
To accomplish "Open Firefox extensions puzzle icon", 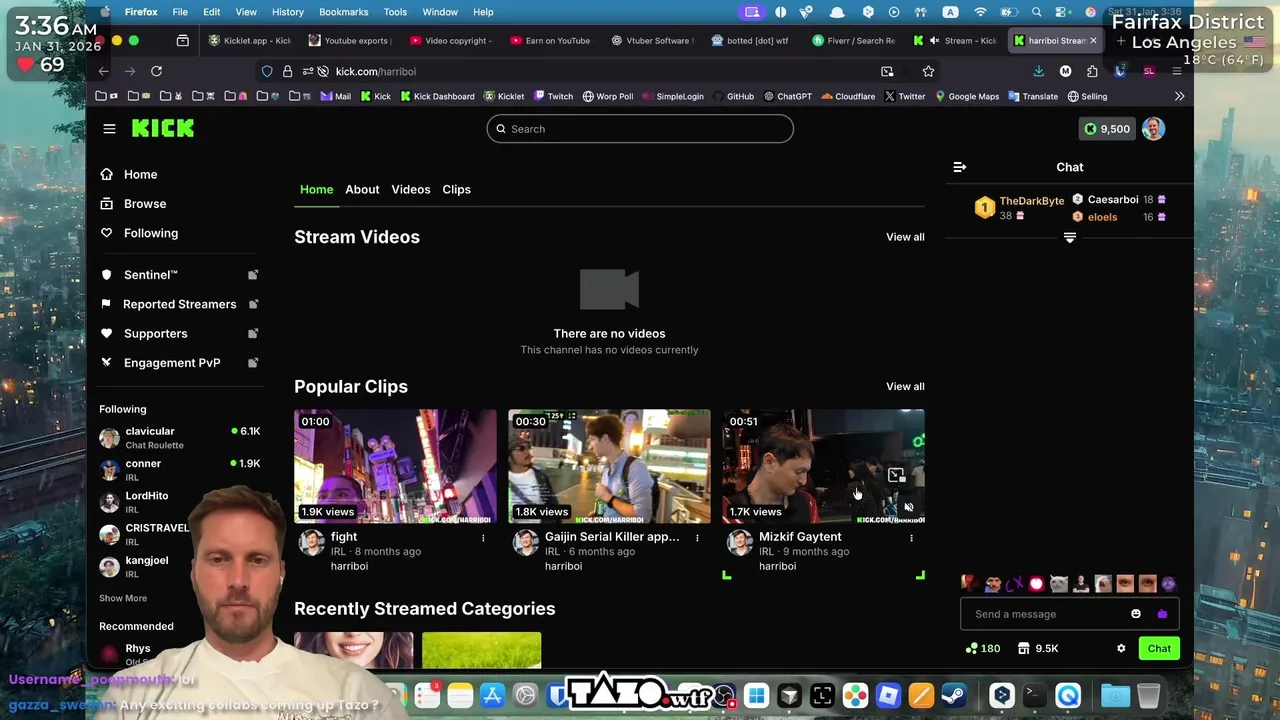I will point(1092,71).
